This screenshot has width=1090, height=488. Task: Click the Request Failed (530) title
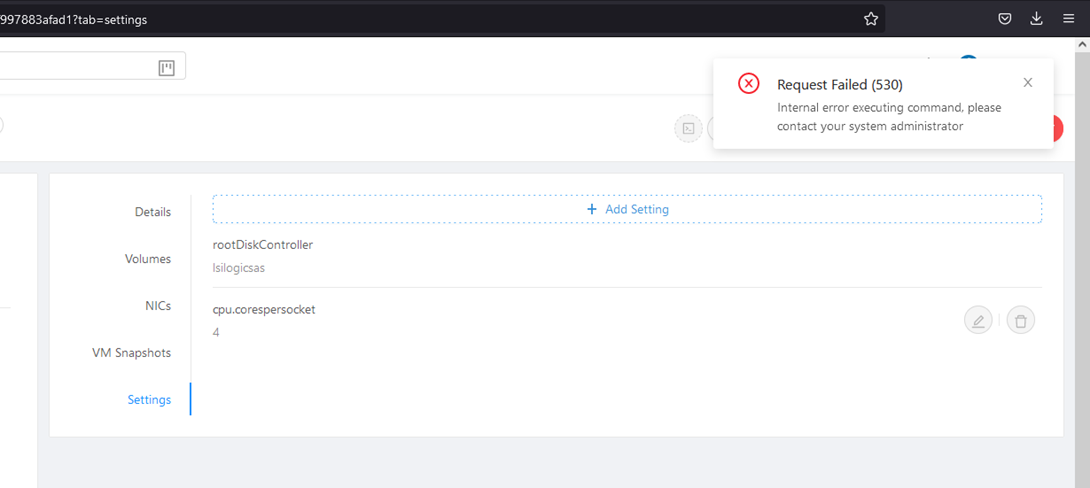pos(840,85)
